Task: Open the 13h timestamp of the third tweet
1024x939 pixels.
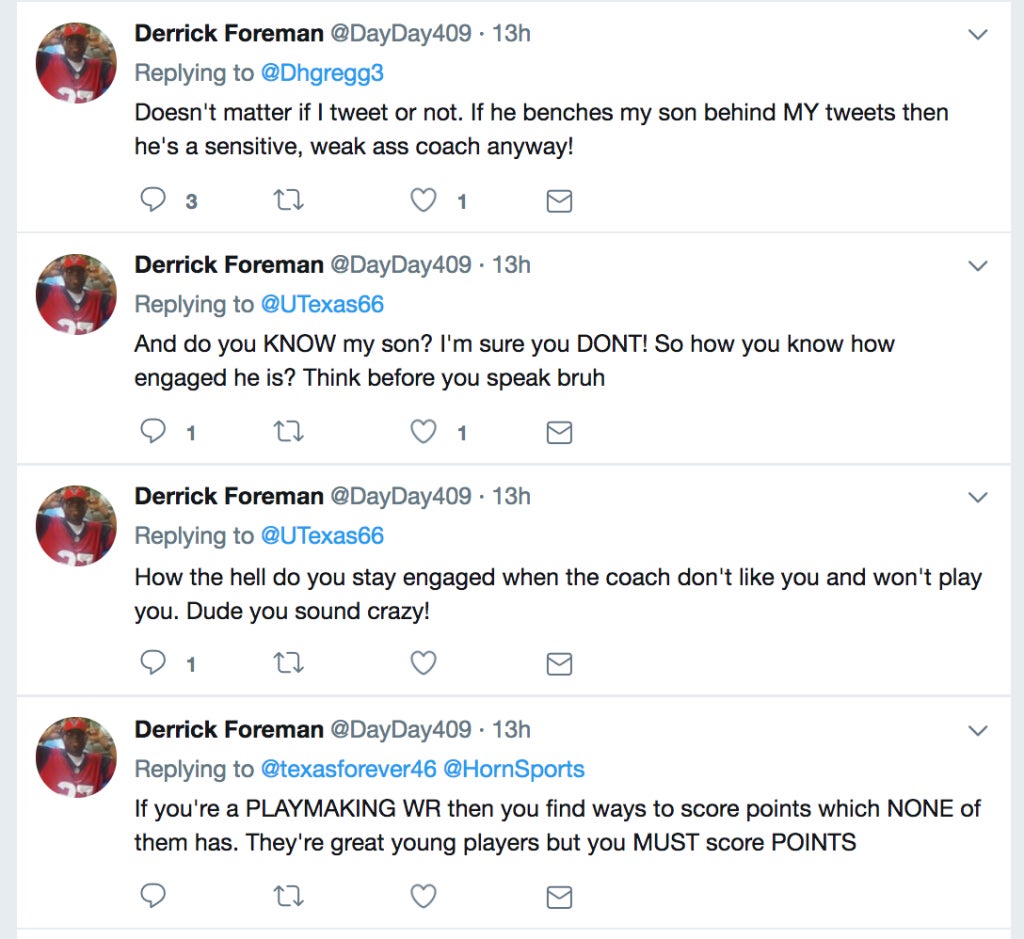Action: pos(511,496)
